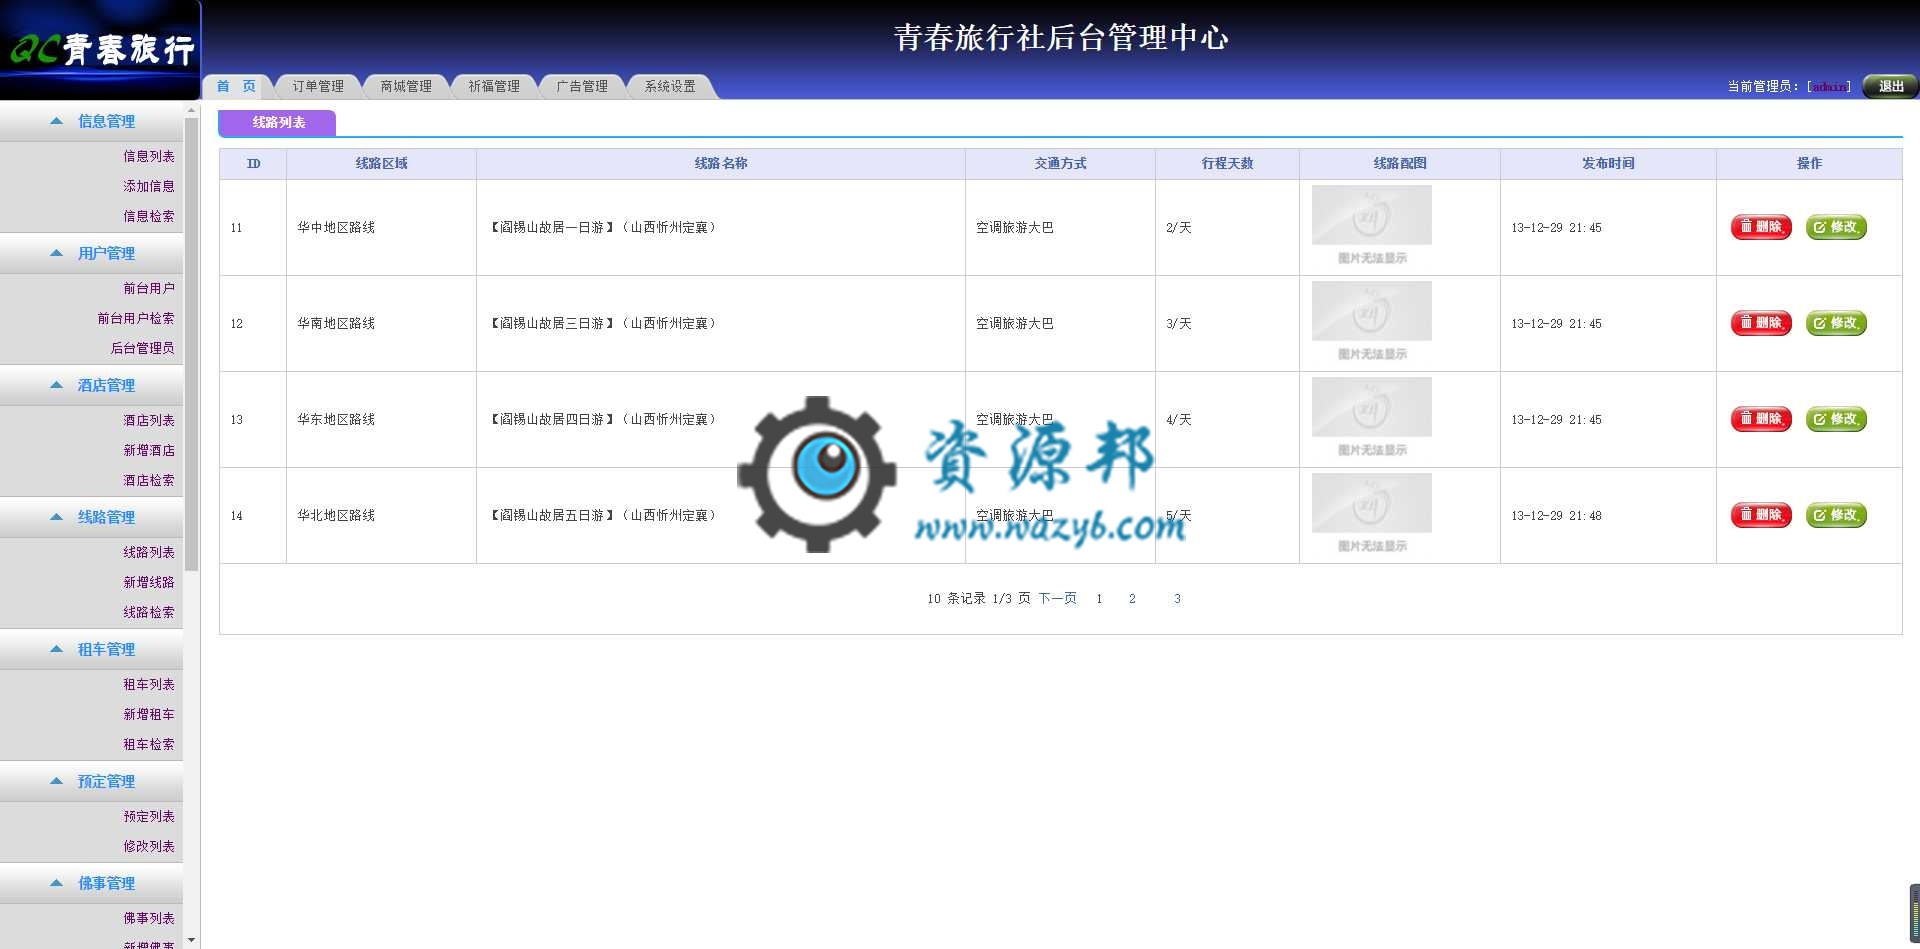Click the QC青春旅行 logo
This screenshot has width=1920, height=949.
100,49
